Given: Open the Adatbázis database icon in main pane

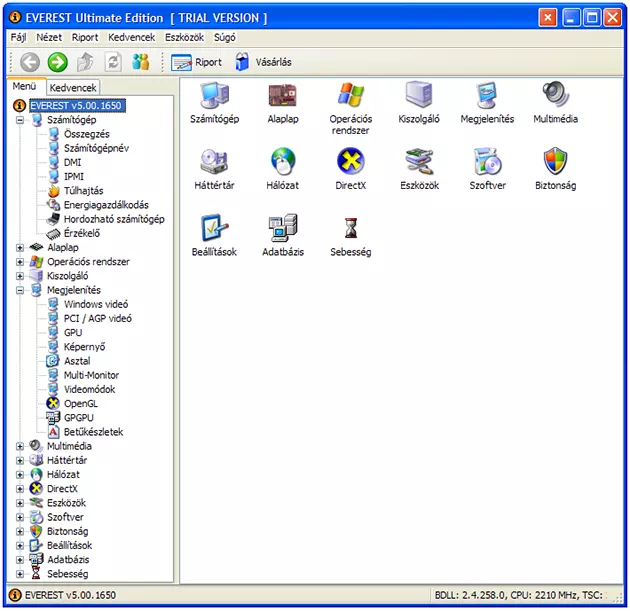Looking at the screenshot, I should (282, 228).
